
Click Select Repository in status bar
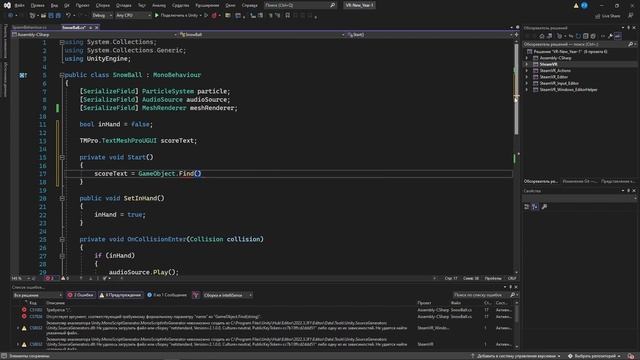[594, 356]
